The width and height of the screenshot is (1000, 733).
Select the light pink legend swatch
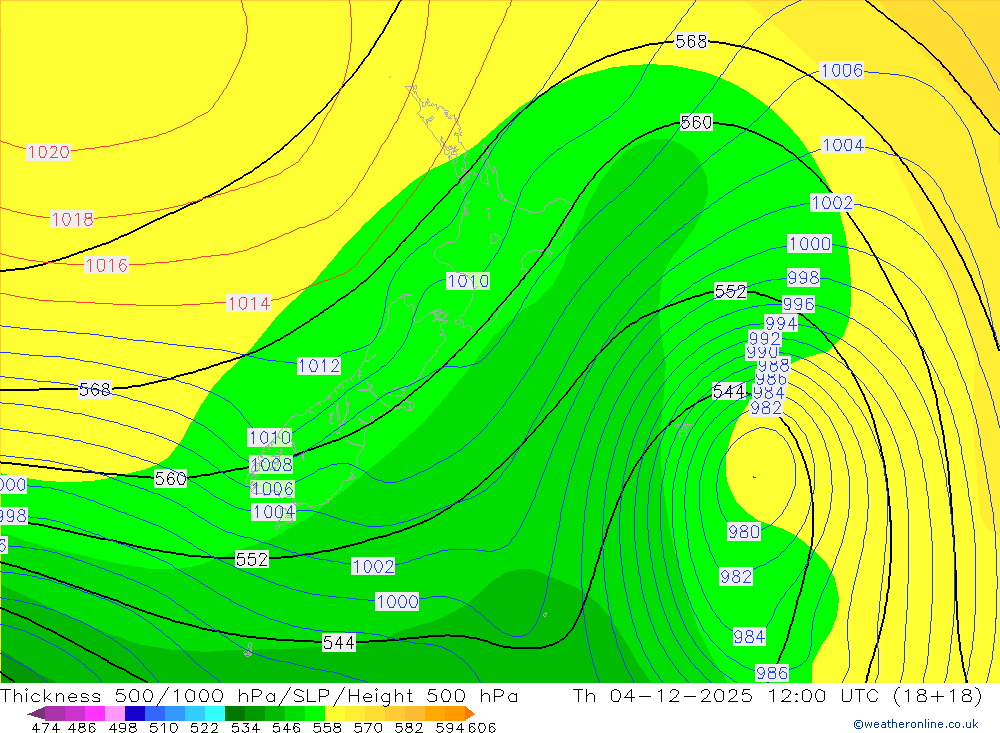tap(115, 713)
